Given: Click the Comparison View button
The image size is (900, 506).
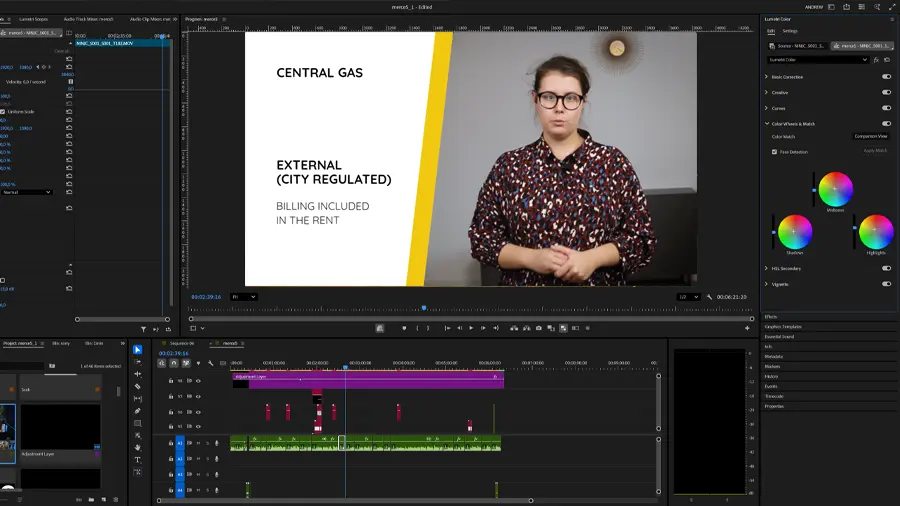Looking at the screenshot, I should coord(871,137).
